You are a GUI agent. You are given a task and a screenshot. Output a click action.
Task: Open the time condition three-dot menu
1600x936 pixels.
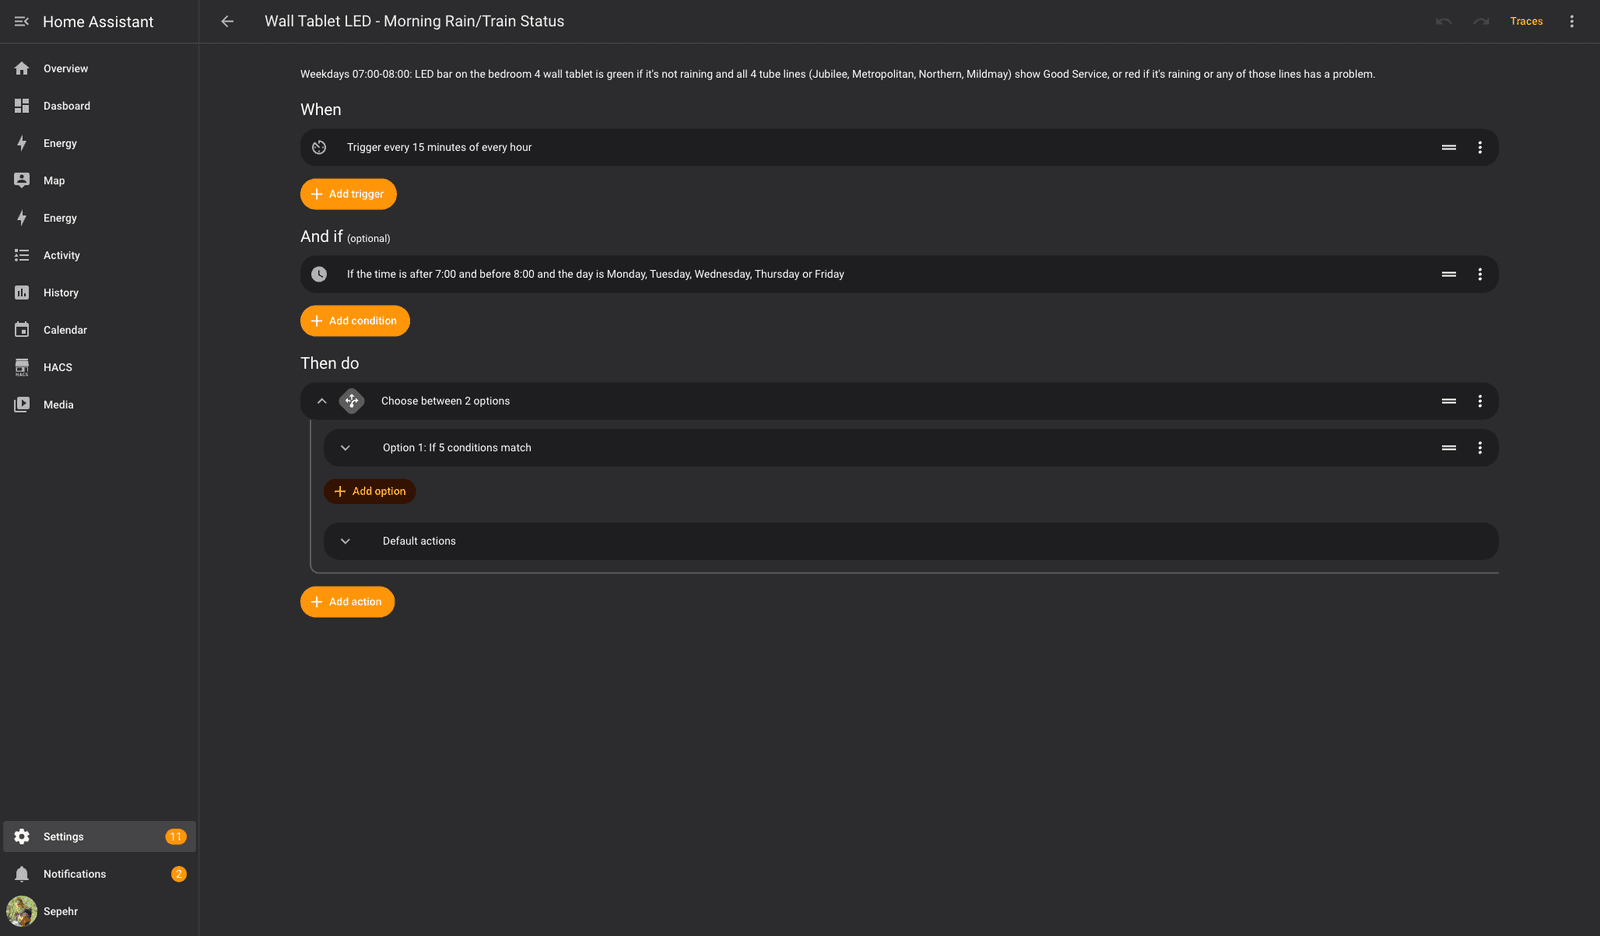(x=1480, y=274)
